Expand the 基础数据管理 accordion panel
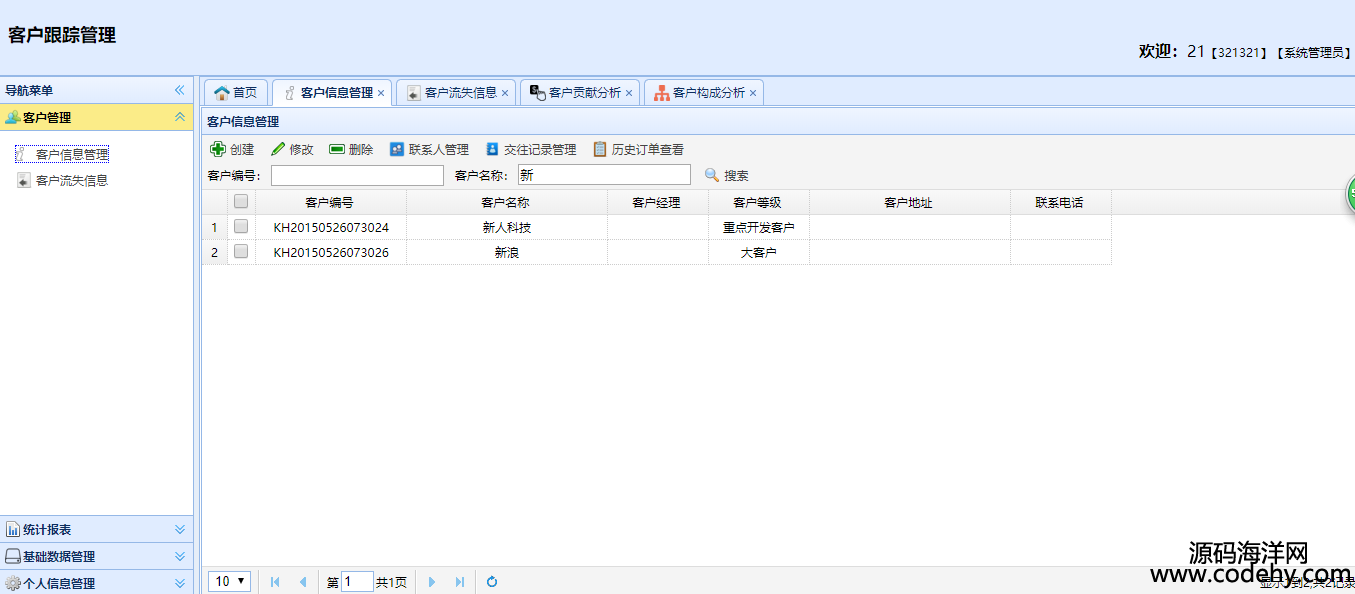Viewport: 1355px width, 594px height. 96,556
